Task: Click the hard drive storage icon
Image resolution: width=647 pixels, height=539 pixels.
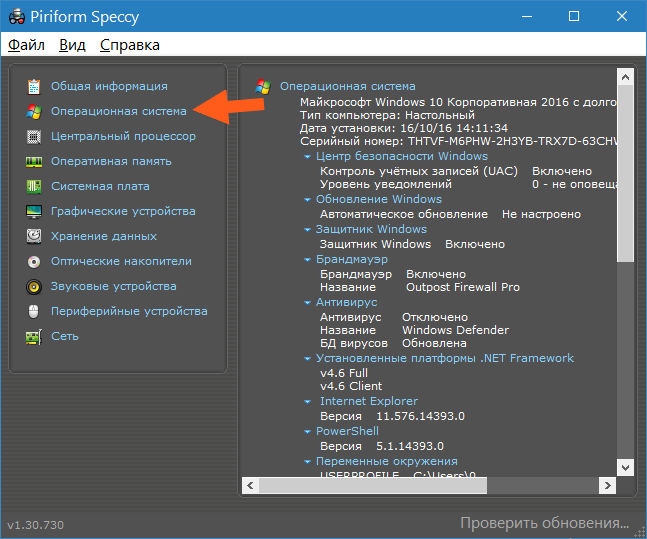Action: [x=34, y=236]
